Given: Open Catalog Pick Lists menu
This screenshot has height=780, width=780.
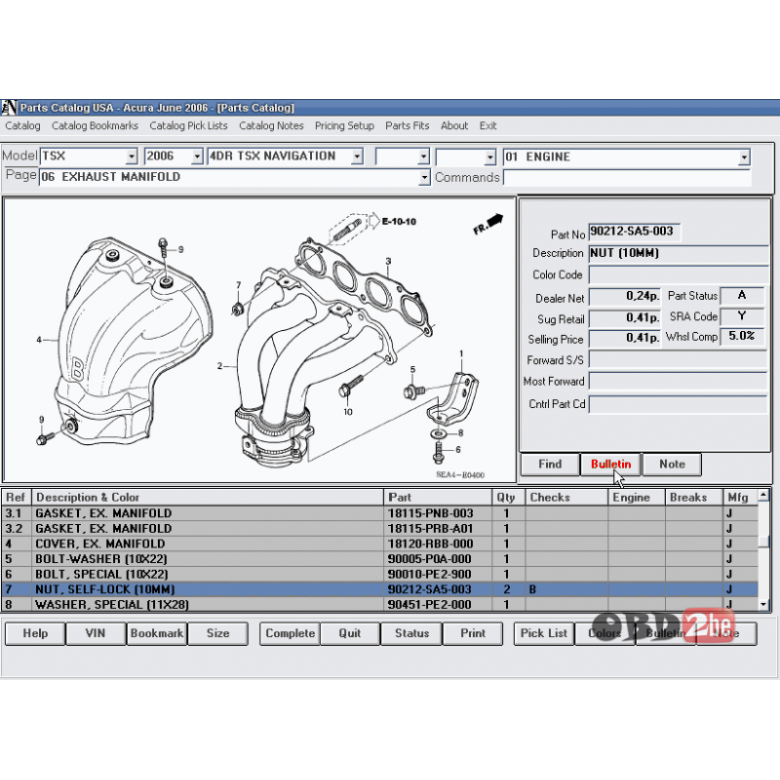Looking at the screenshot, I should (x=189, y=126).
